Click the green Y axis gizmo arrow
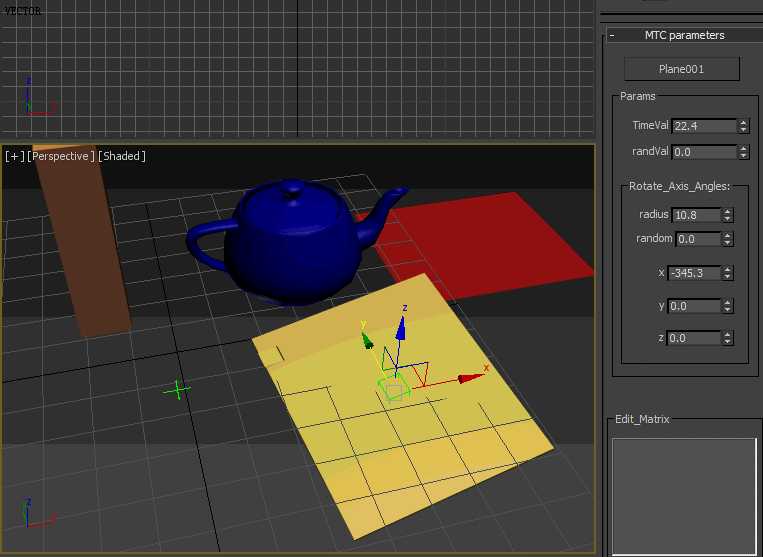The width and height of the screenshot is (763, 557). click(x=367, y=341)
